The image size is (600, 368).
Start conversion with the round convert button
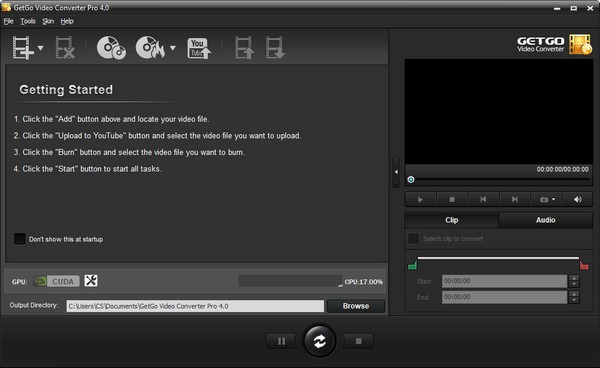320,341
